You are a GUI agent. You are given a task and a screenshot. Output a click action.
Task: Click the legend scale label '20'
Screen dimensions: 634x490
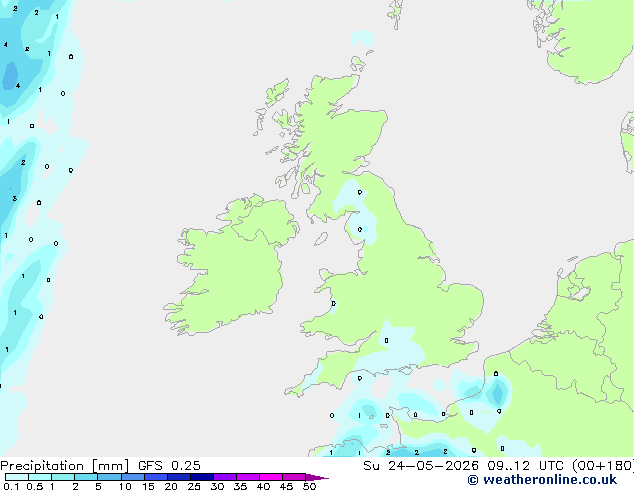coord(171,486)
